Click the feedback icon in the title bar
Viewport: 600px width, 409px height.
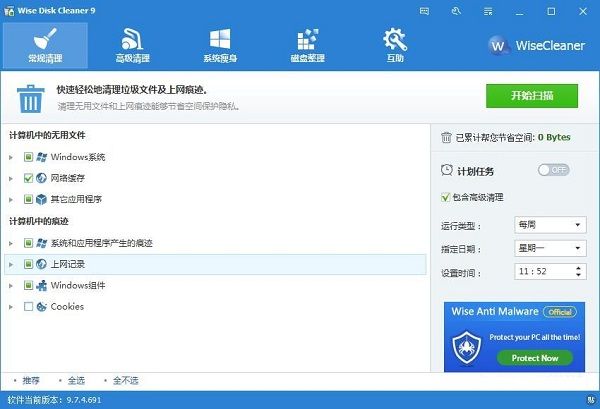(424, 11)
